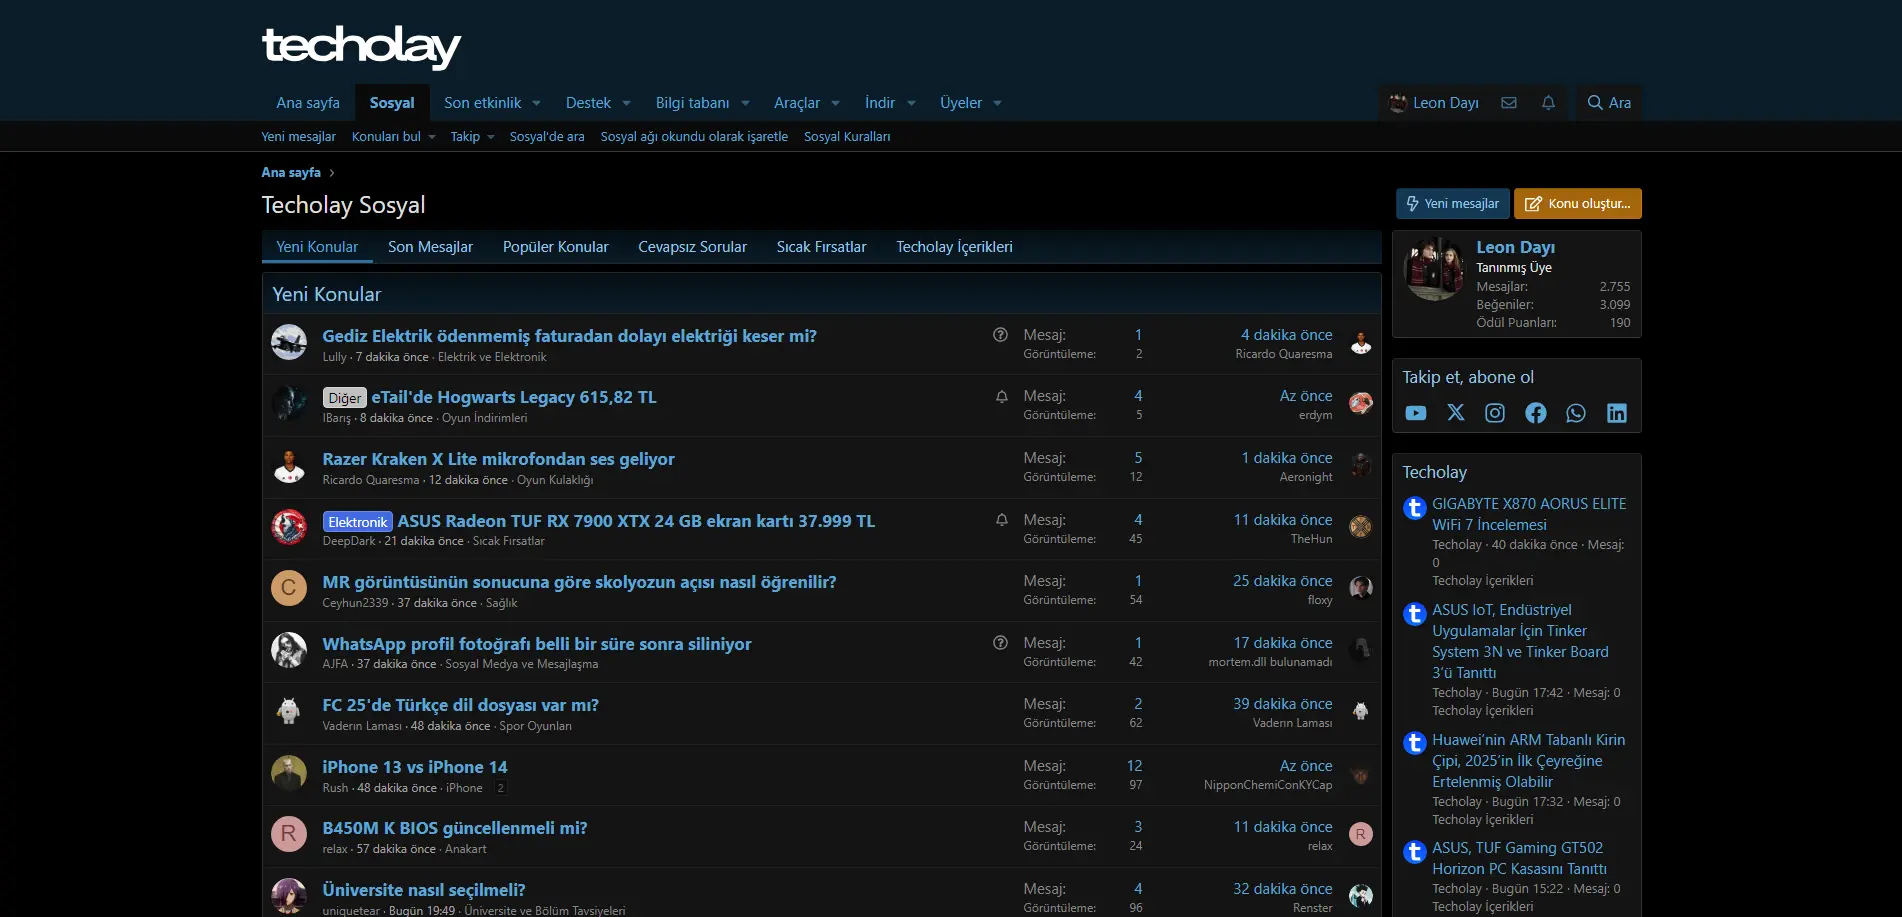The height and width of the screenshot is (917, 1902).
Task: Click Ana sayfa breadcrumb link
Action: [x=291, y=173]
